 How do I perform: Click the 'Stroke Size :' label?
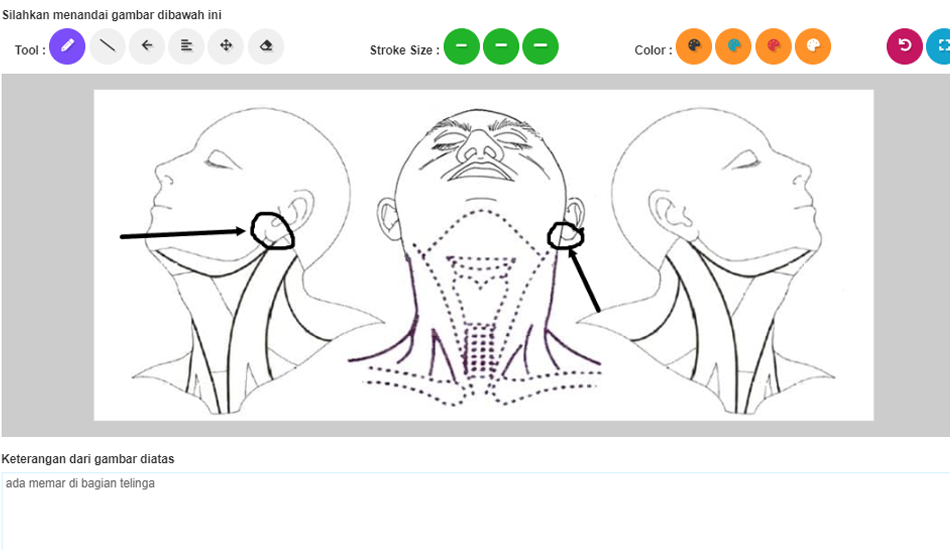pos(404,50)
